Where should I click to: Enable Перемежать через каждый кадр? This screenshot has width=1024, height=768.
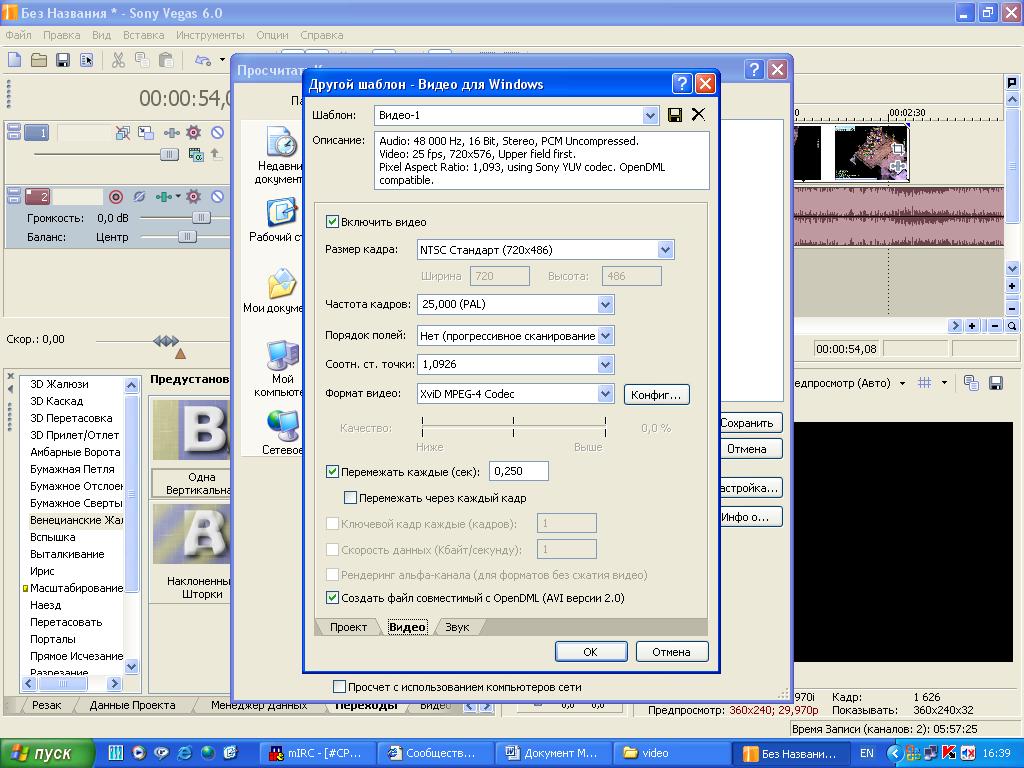coord(350,498)
